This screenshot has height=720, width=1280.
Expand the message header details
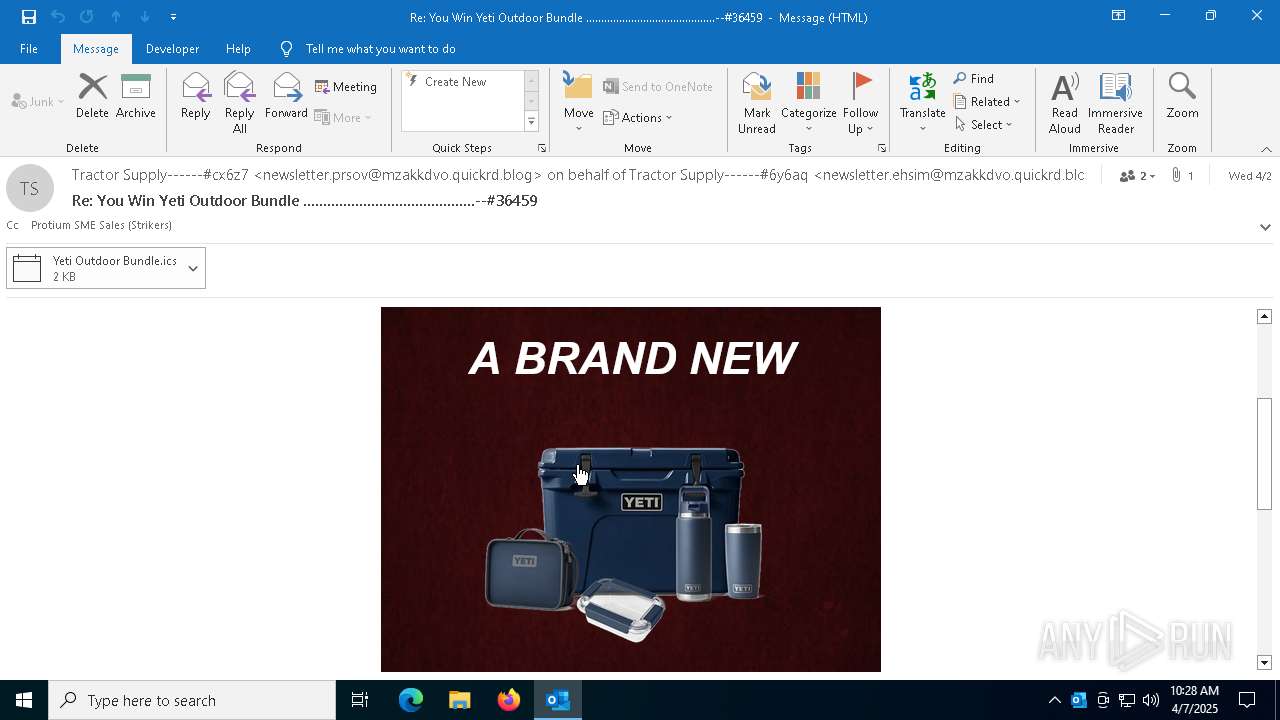click(x=1265, y=227)
